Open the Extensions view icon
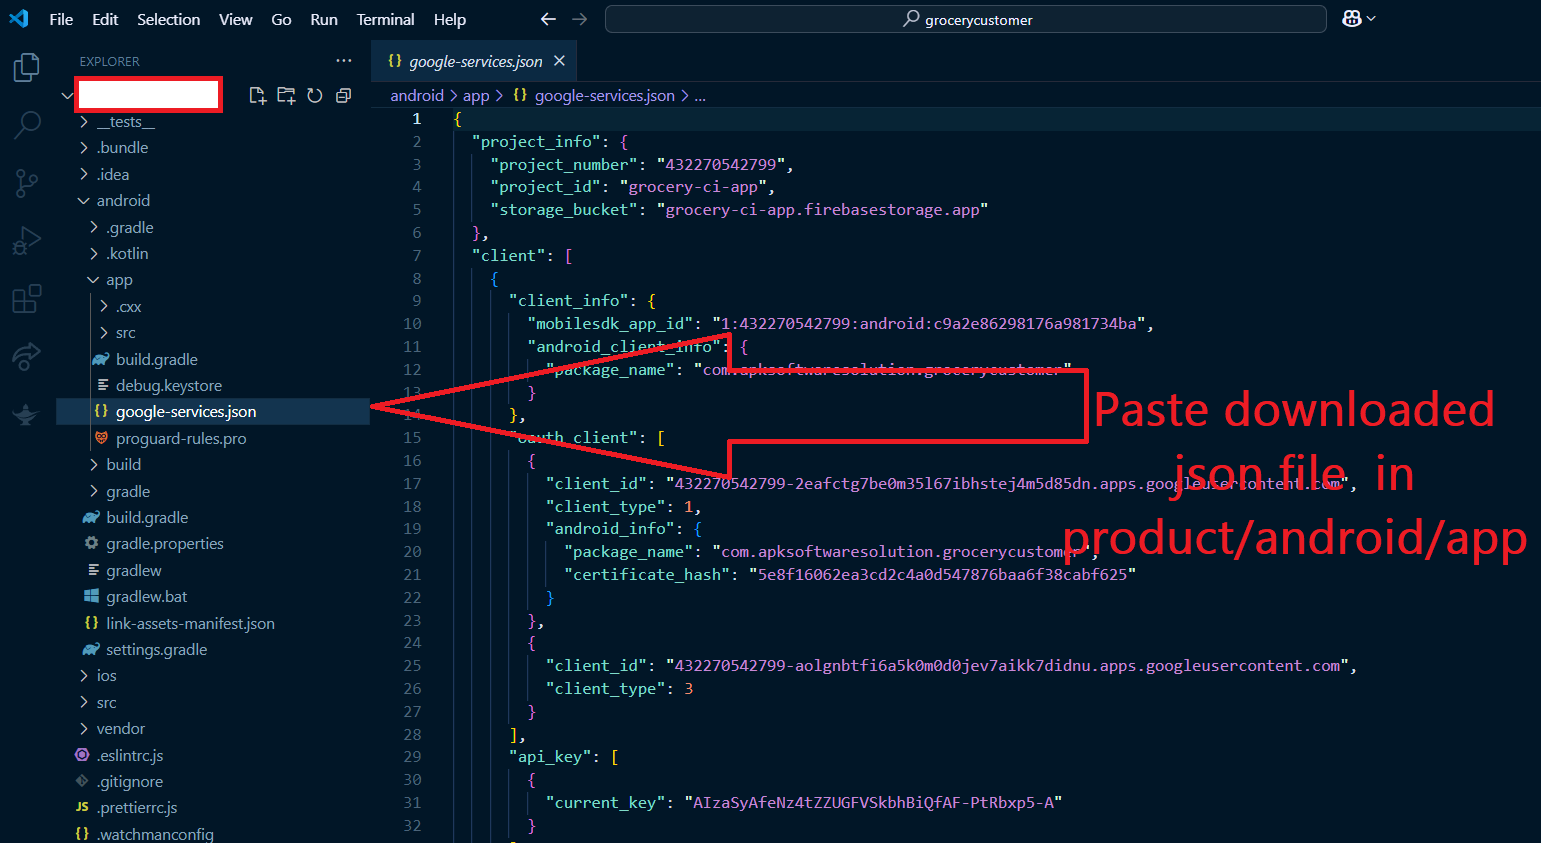1541x843 pixels. 27,298
